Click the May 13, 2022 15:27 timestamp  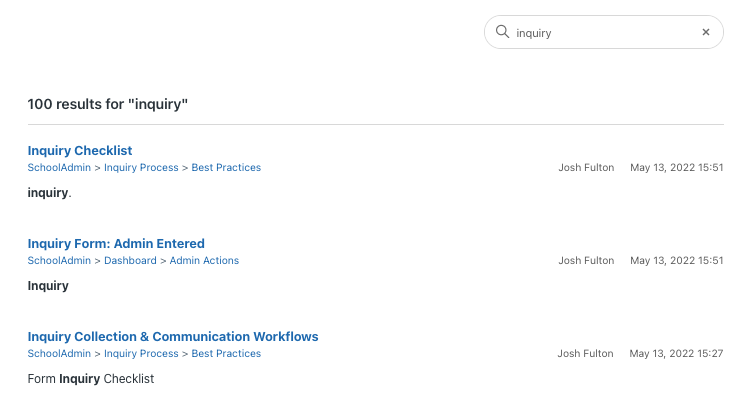tap(676, 354)
